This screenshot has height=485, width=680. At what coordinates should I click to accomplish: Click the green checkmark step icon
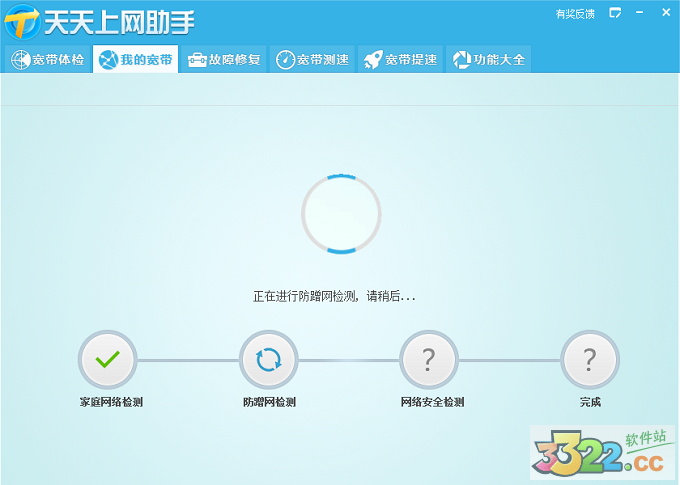pyautogui.click(x=108, y=360)
